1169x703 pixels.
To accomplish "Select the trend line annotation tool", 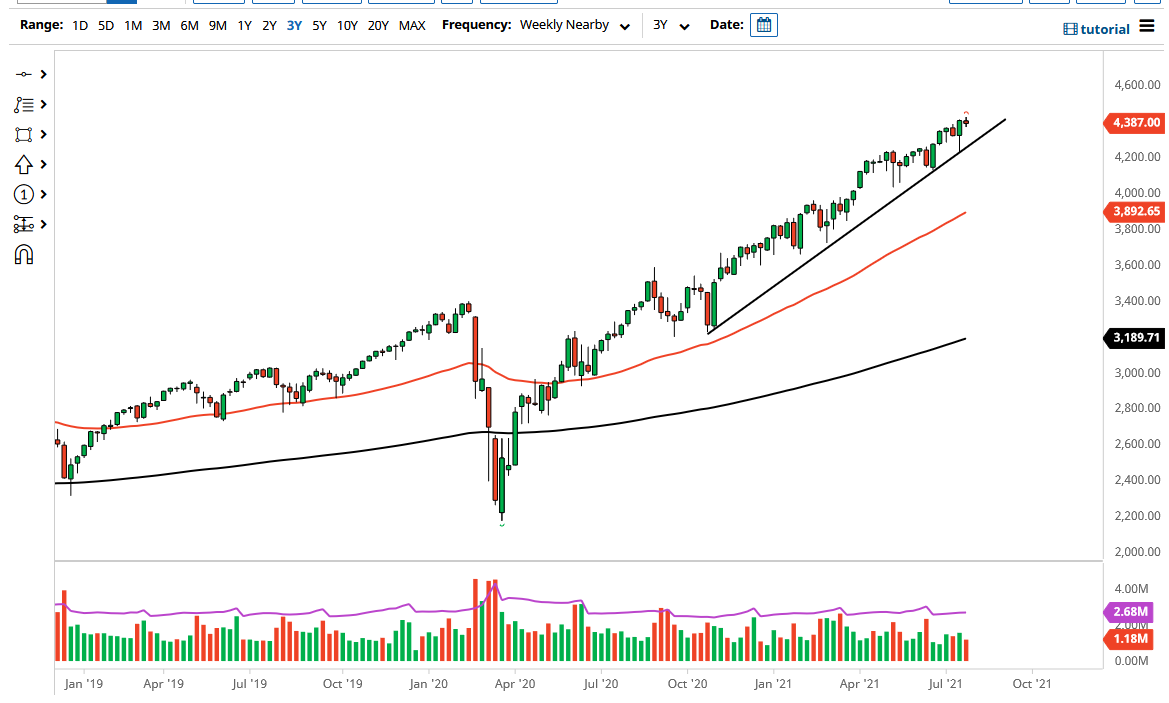I will (x=24, y=104).
